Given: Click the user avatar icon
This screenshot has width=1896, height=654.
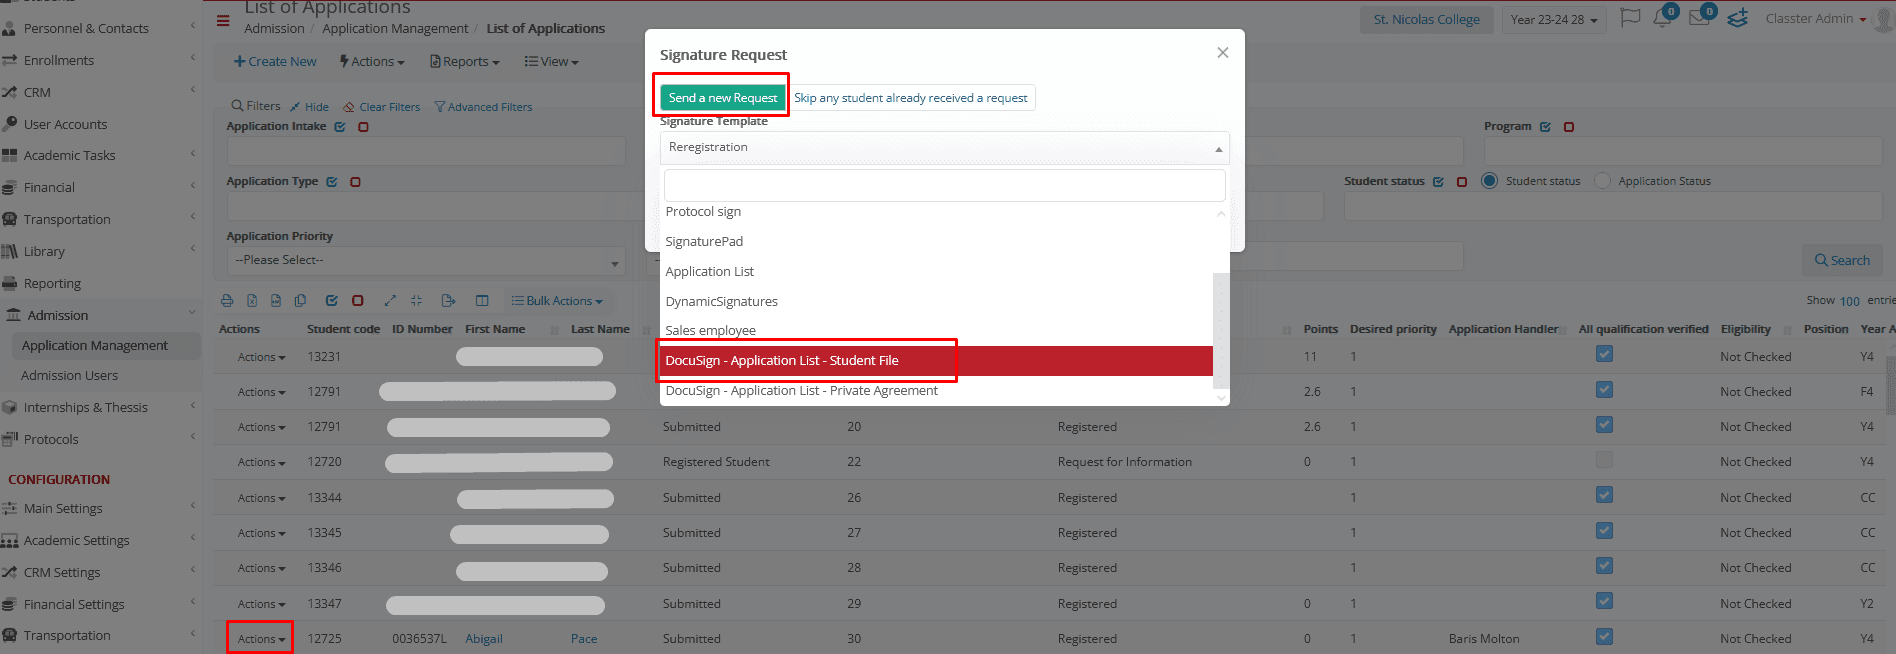Looking at the screenshot, I should (1884, 20).
